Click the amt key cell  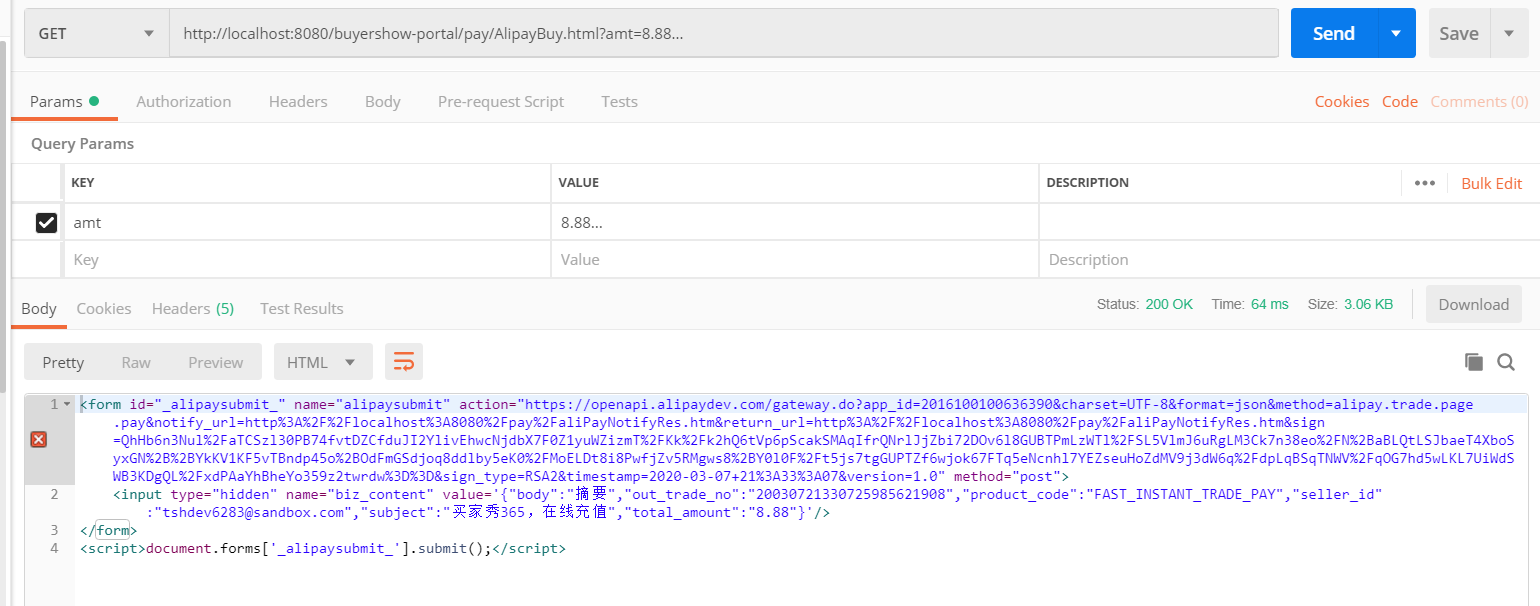point(307,222)
